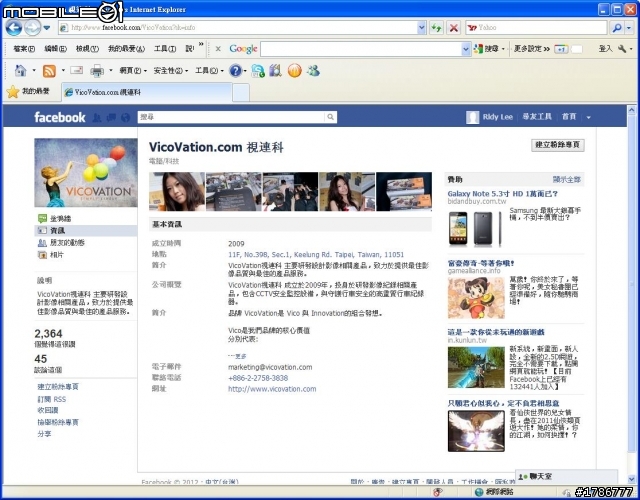Click 更多設定 on the Google toolbar
Image resolution: width=640 pixels, height=500 pixels.
click(x=531, y=49)
